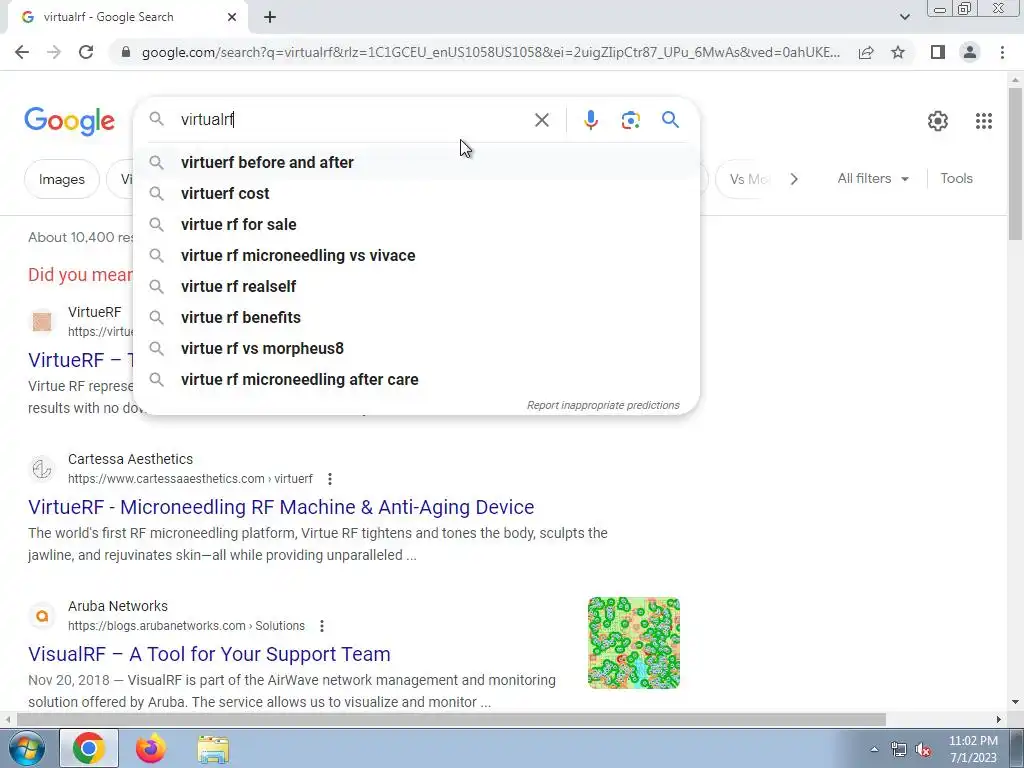Click the Aruba Networks heat map thumbnail
Image resolution: width=1024 pixels, height=768 pixels.
coord(633,643)
